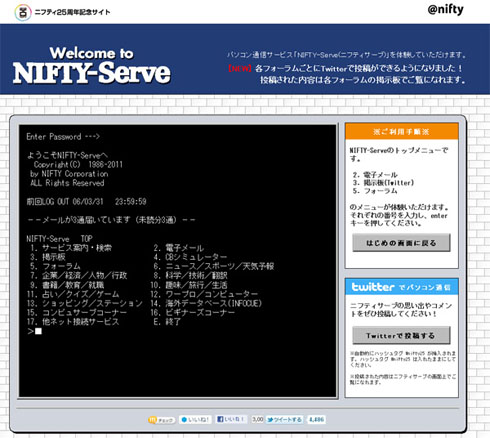Click the red 【NEW】 announcement label
The height and width of the screenshot is (438, 490).
(x=239, y=68)
